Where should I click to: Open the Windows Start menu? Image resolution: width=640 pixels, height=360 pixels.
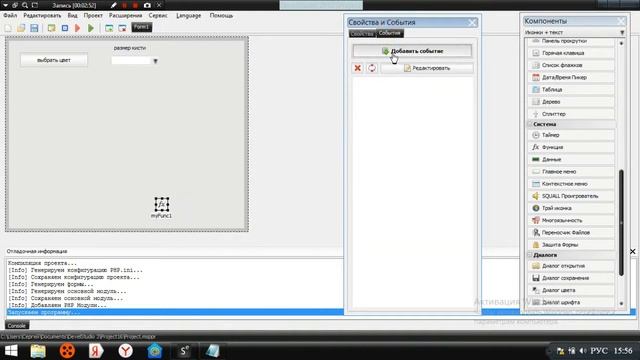(x=11, y=351)
